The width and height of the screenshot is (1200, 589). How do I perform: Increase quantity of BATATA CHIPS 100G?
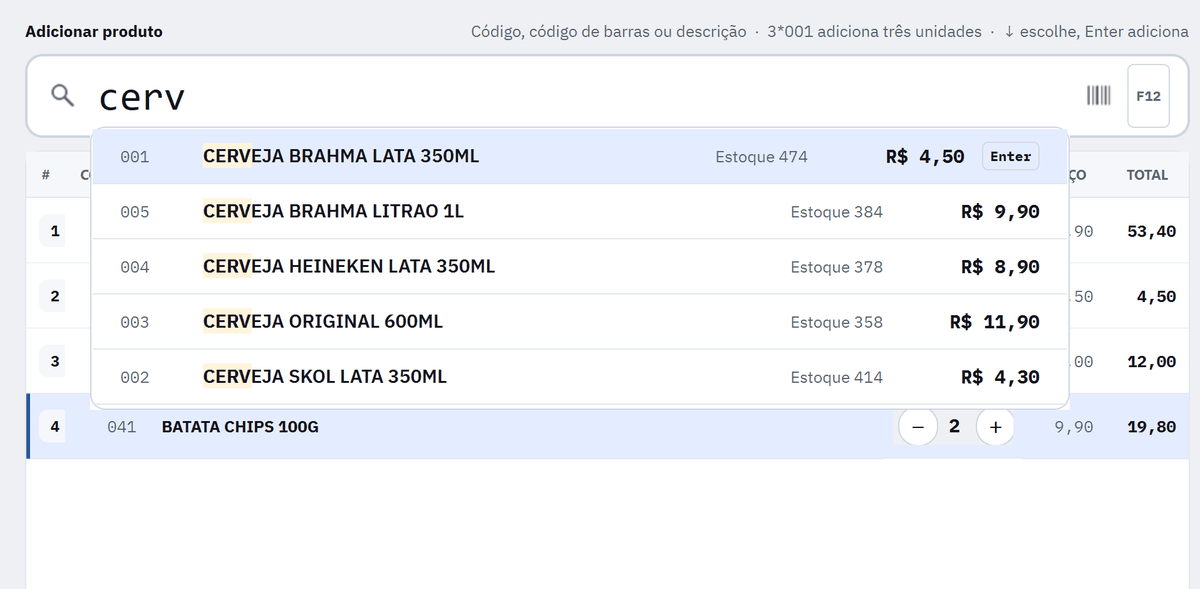[x=995, y=427]
